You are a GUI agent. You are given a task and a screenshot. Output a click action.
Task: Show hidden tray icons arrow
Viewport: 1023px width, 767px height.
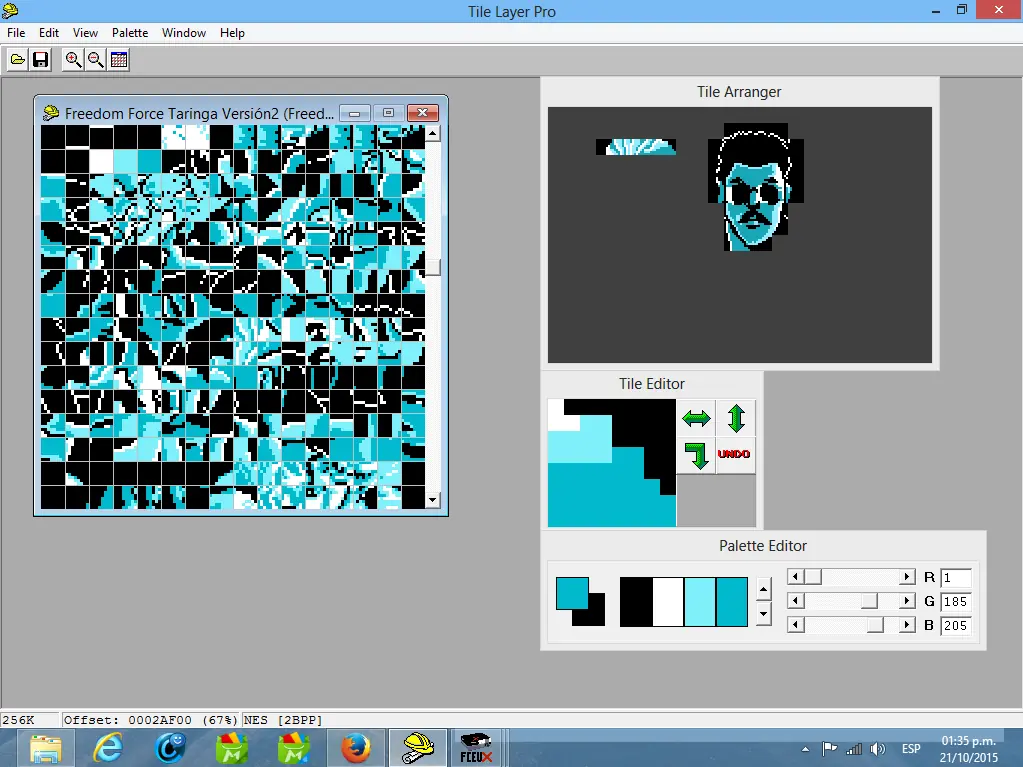806,749
